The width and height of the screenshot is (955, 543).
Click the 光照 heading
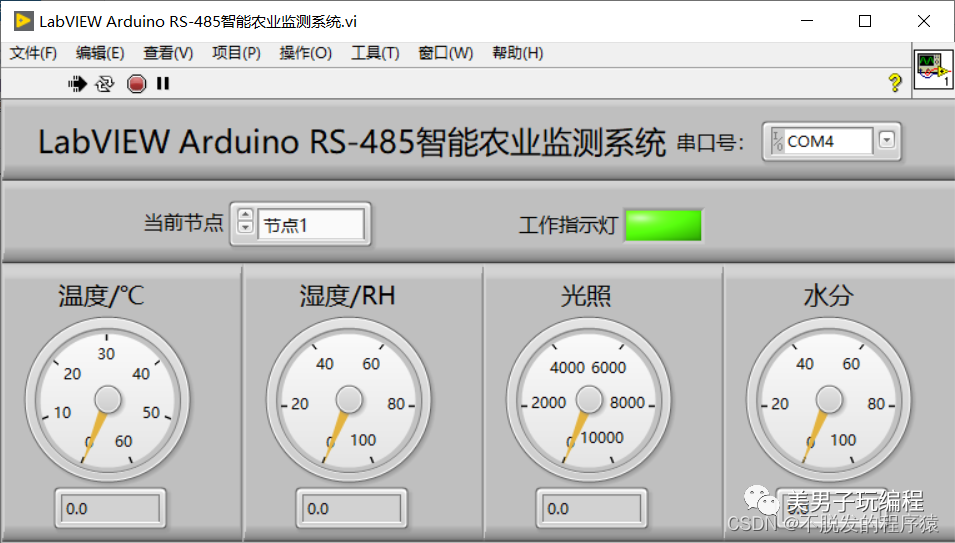(x=586, y=296)
